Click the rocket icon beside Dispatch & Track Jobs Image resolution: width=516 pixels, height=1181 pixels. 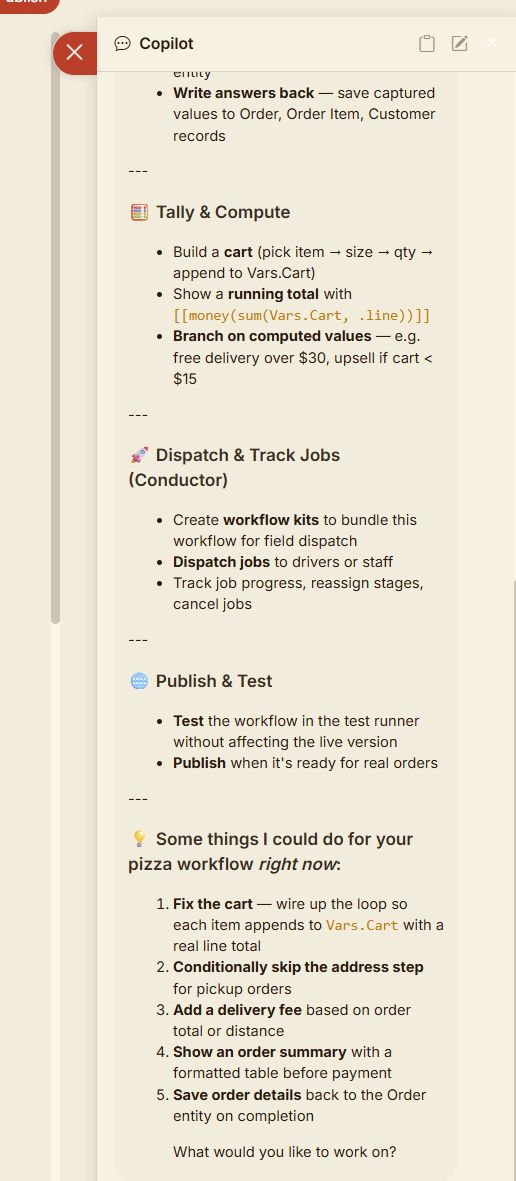(139, 455)
